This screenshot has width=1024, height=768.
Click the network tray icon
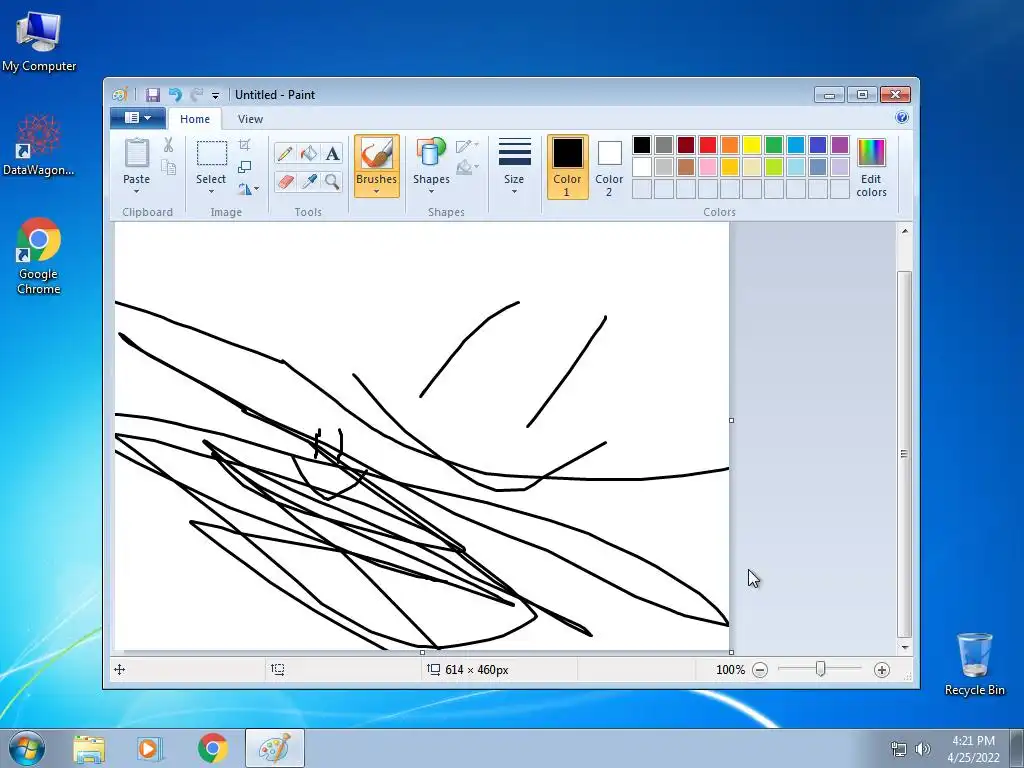point(899,749)
